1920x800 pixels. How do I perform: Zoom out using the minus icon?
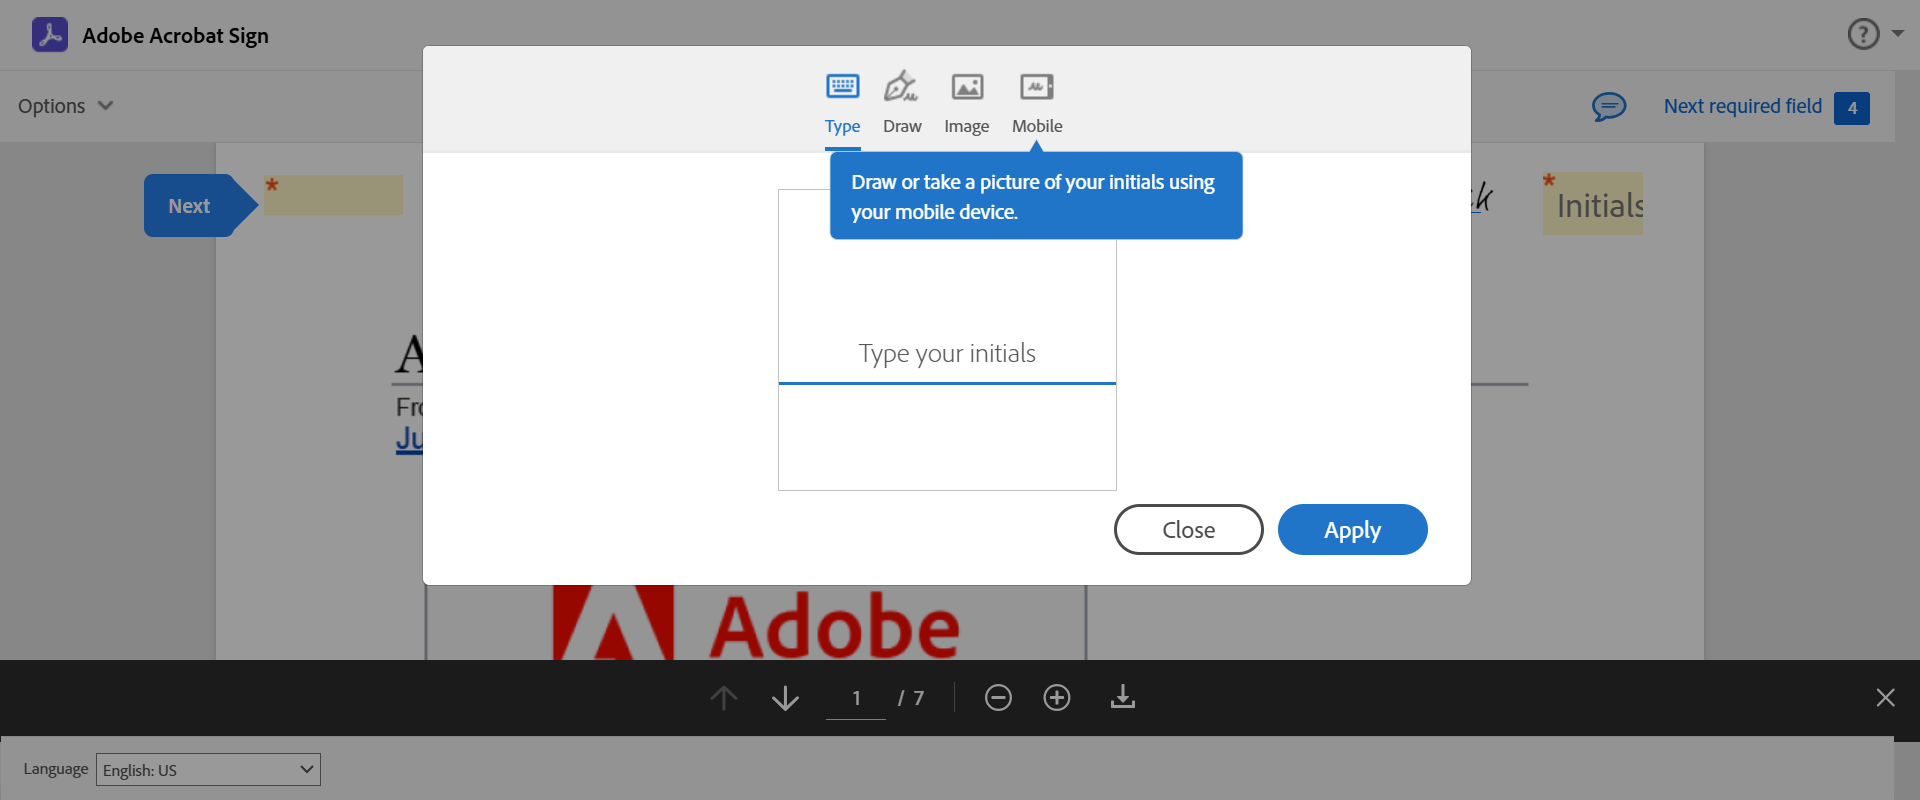tap(998, 697)
